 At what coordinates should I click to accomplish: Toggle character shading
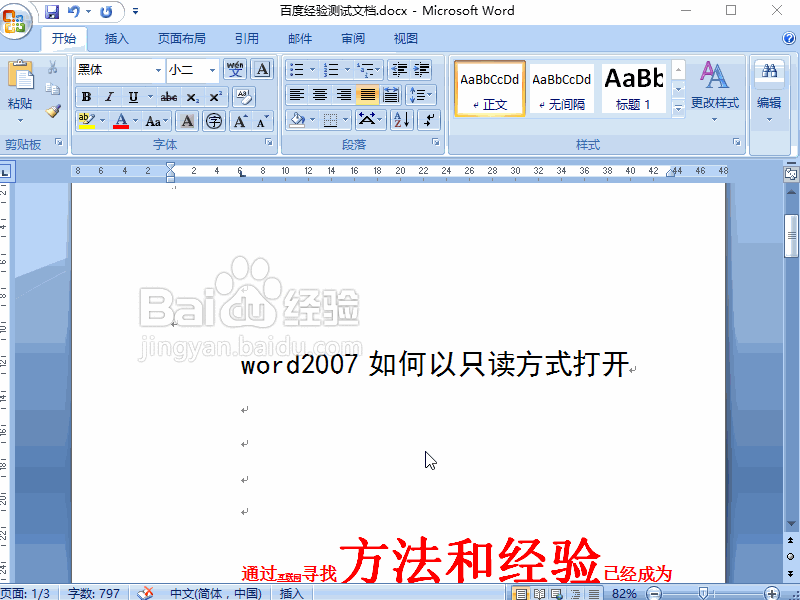coord(187,121)
